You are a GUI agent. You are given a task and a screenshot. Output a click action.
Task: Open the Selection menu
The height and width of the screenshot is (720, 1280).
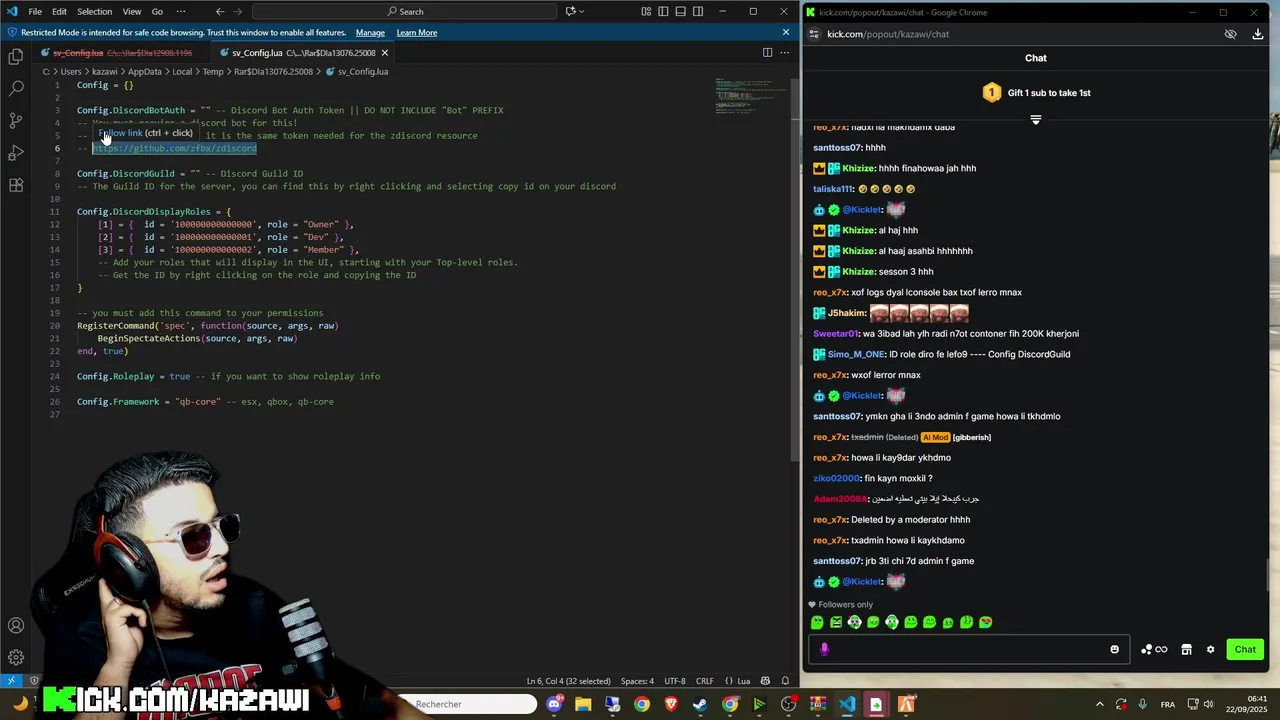pyautogui.click(x=95, y=11)
